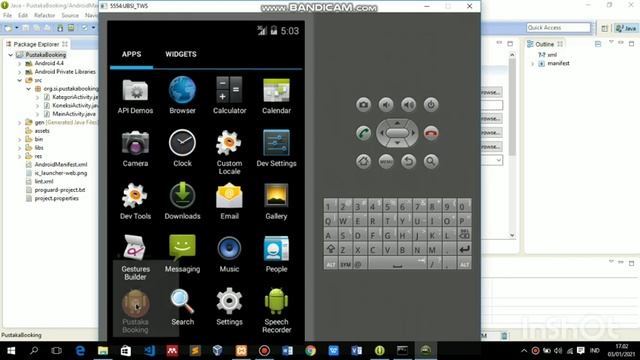Open the Source menu in Eclipse
The height and width of the screenshot is (360, 640).
[70, 16]
